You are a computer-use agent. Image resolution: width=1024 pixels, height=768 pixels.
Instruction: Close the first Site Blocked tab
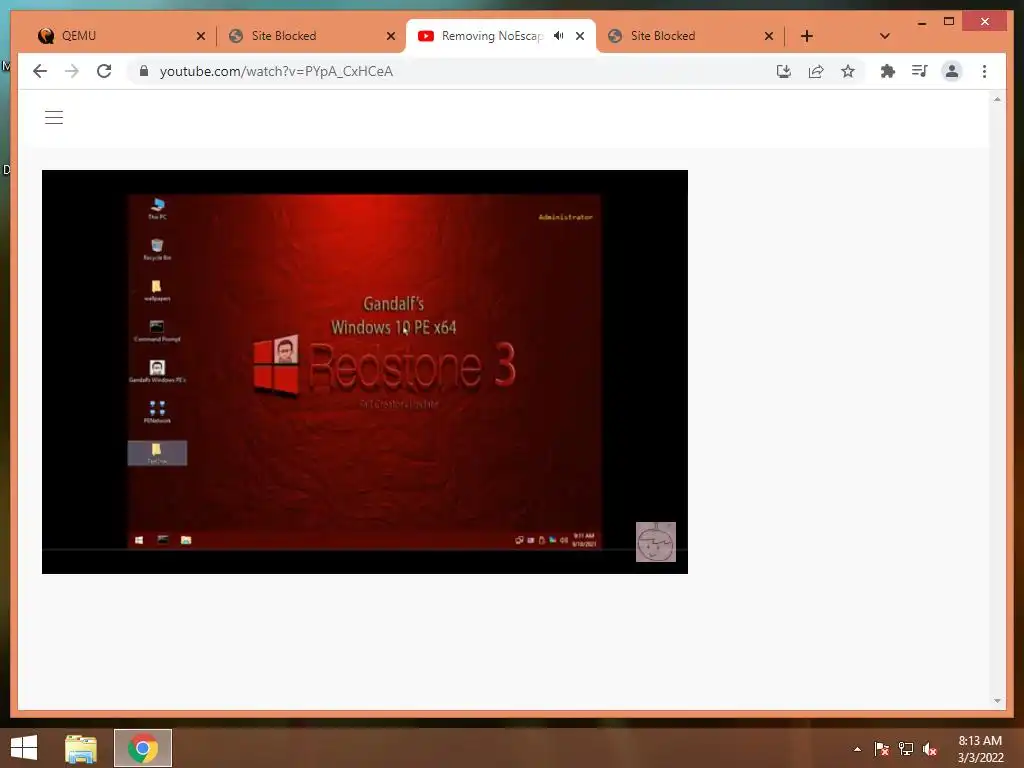pyautogui.click(x=391, y=37)
